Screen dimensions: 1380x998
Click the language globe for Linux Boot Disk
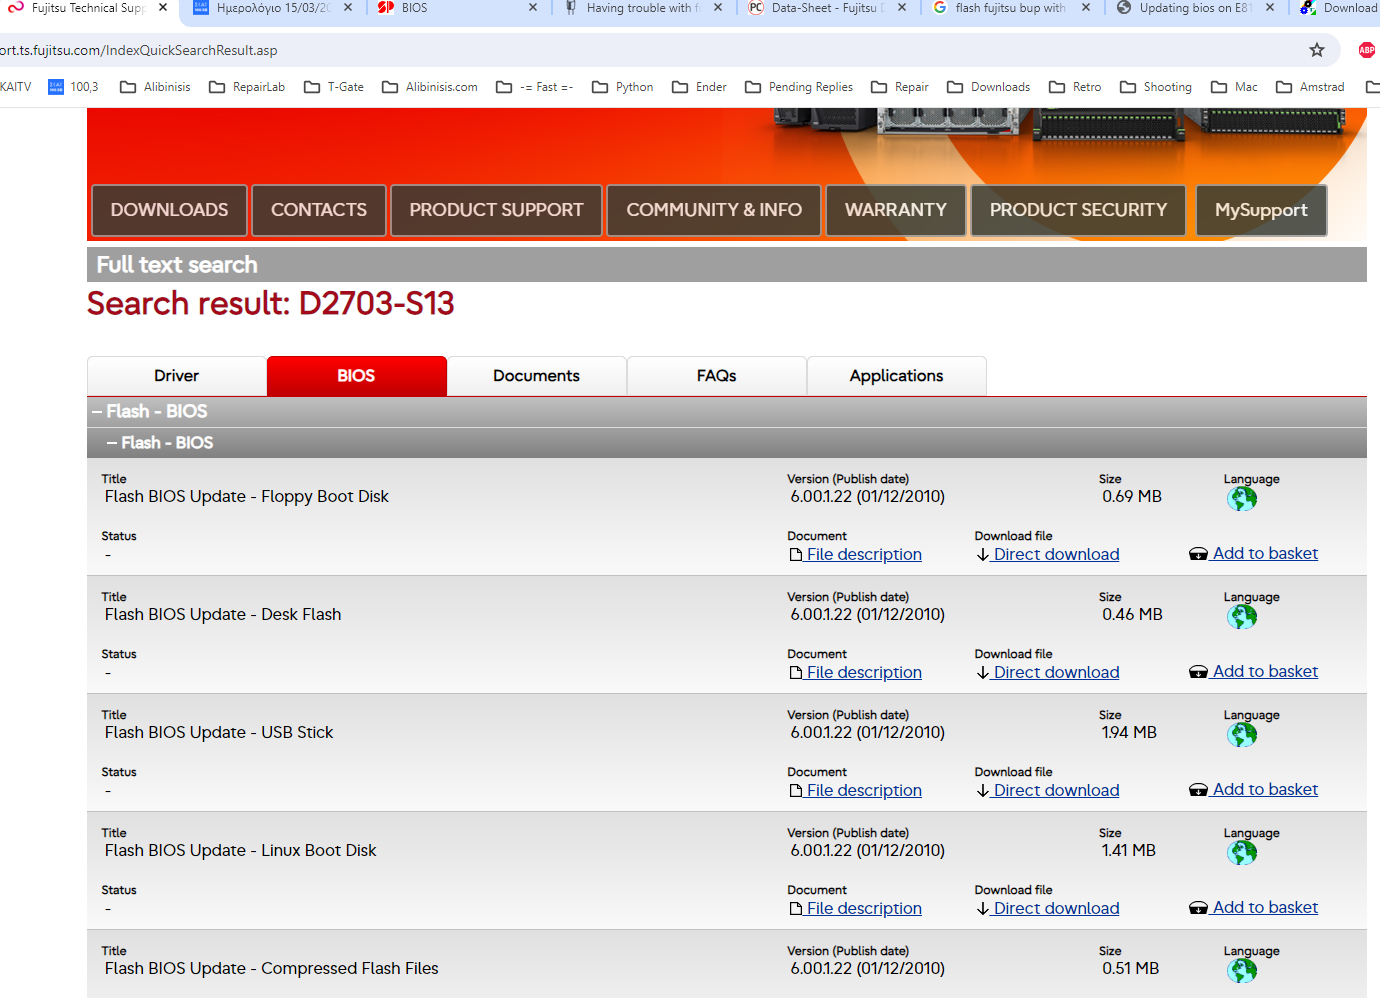pos(1241,853)
